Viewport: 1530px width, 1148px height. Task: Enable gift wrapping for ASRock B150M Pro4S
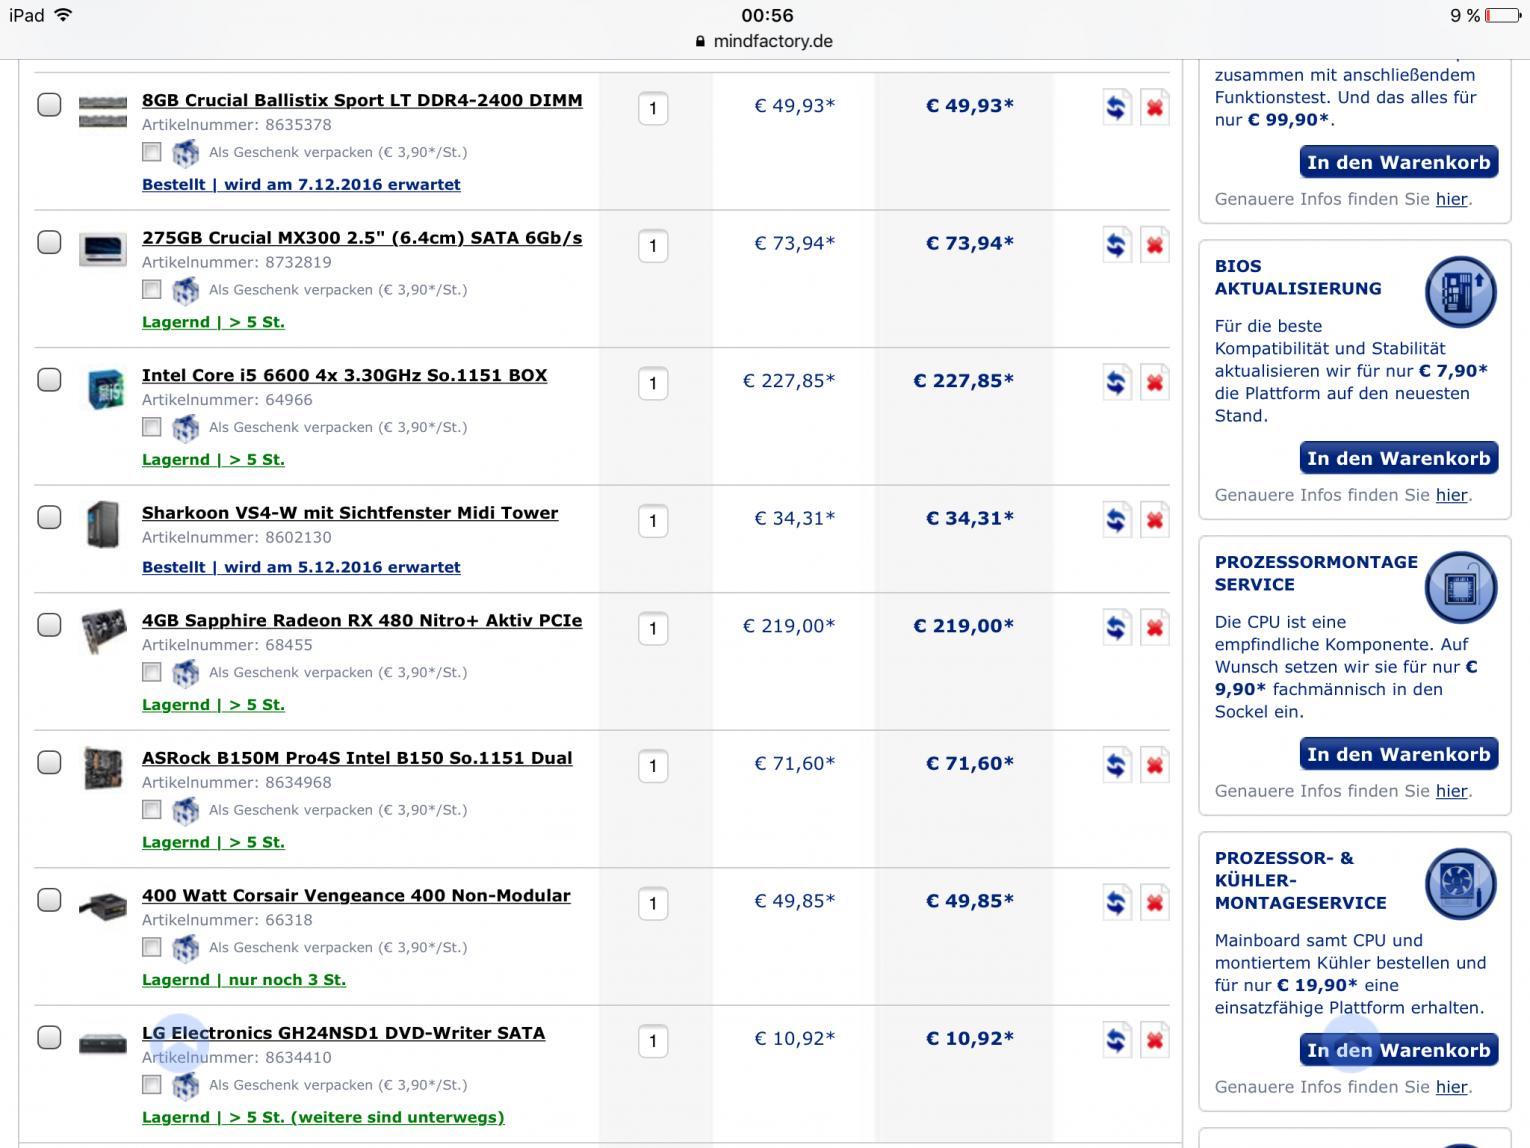point(151,810)
